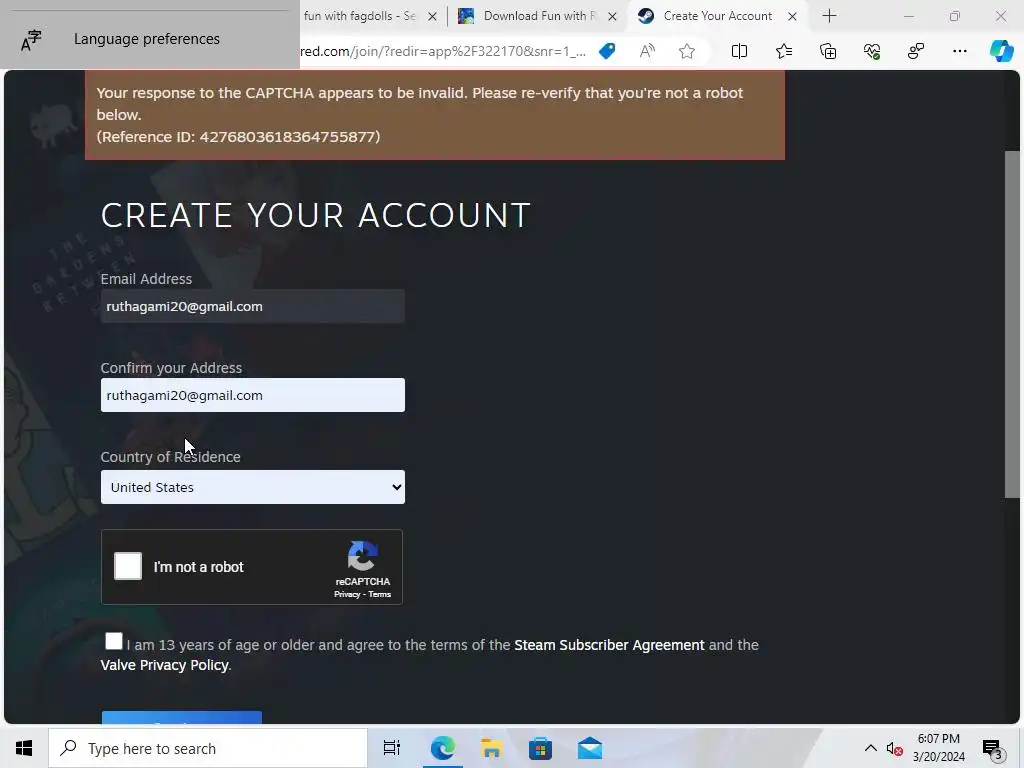The height and width of the screenshot is (768, 1024).
Task: Open Microsoft Store from taskbar
Action: click(540, 748)
